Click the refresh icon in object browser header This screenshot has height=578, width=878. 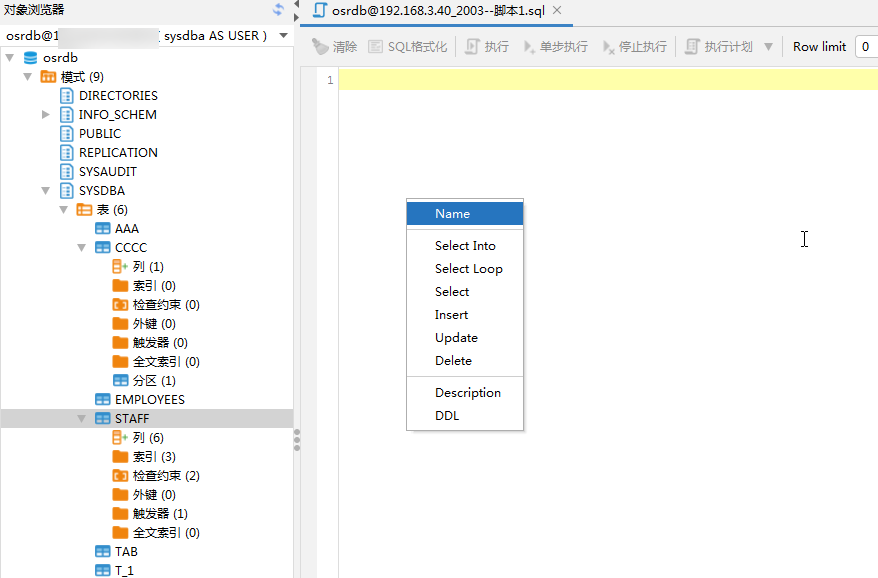(278, 10)
